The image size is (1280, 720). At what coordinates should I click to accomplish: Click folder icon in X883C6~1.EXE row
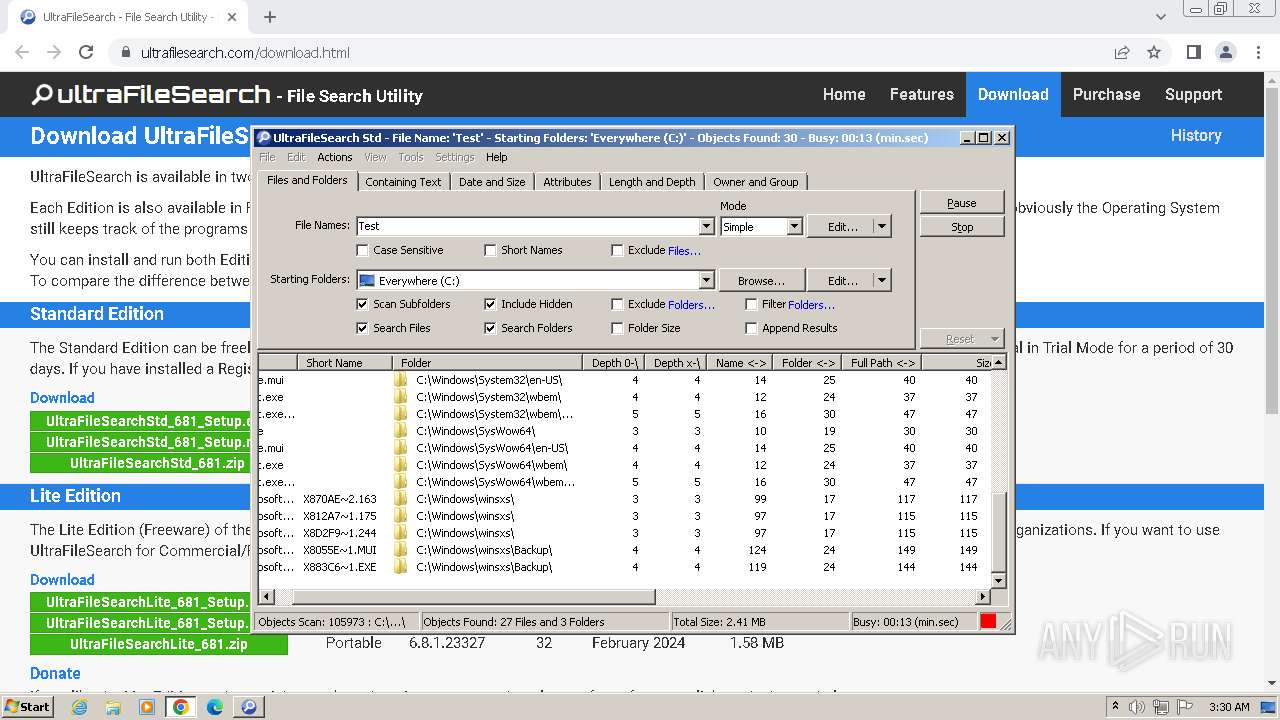click(x=401, y=567)
